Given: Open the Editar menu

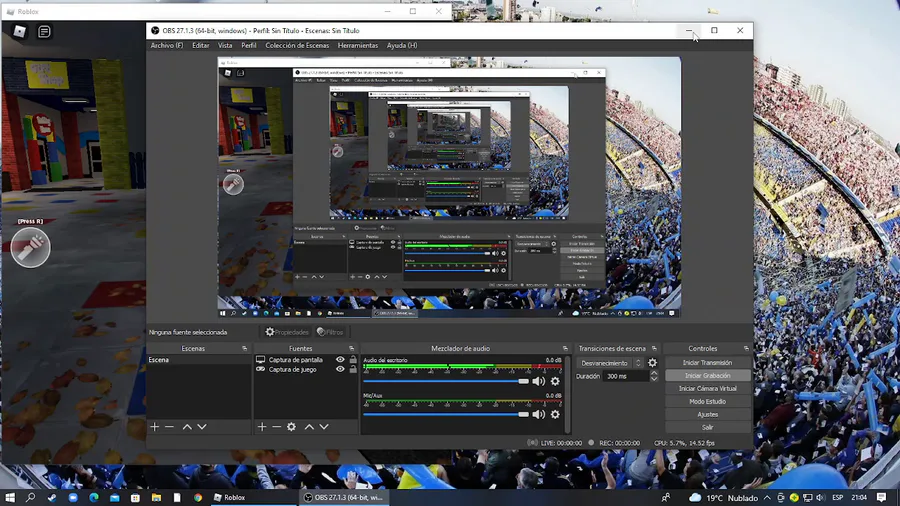Looking at the screenshot, I should pos(200,45).
